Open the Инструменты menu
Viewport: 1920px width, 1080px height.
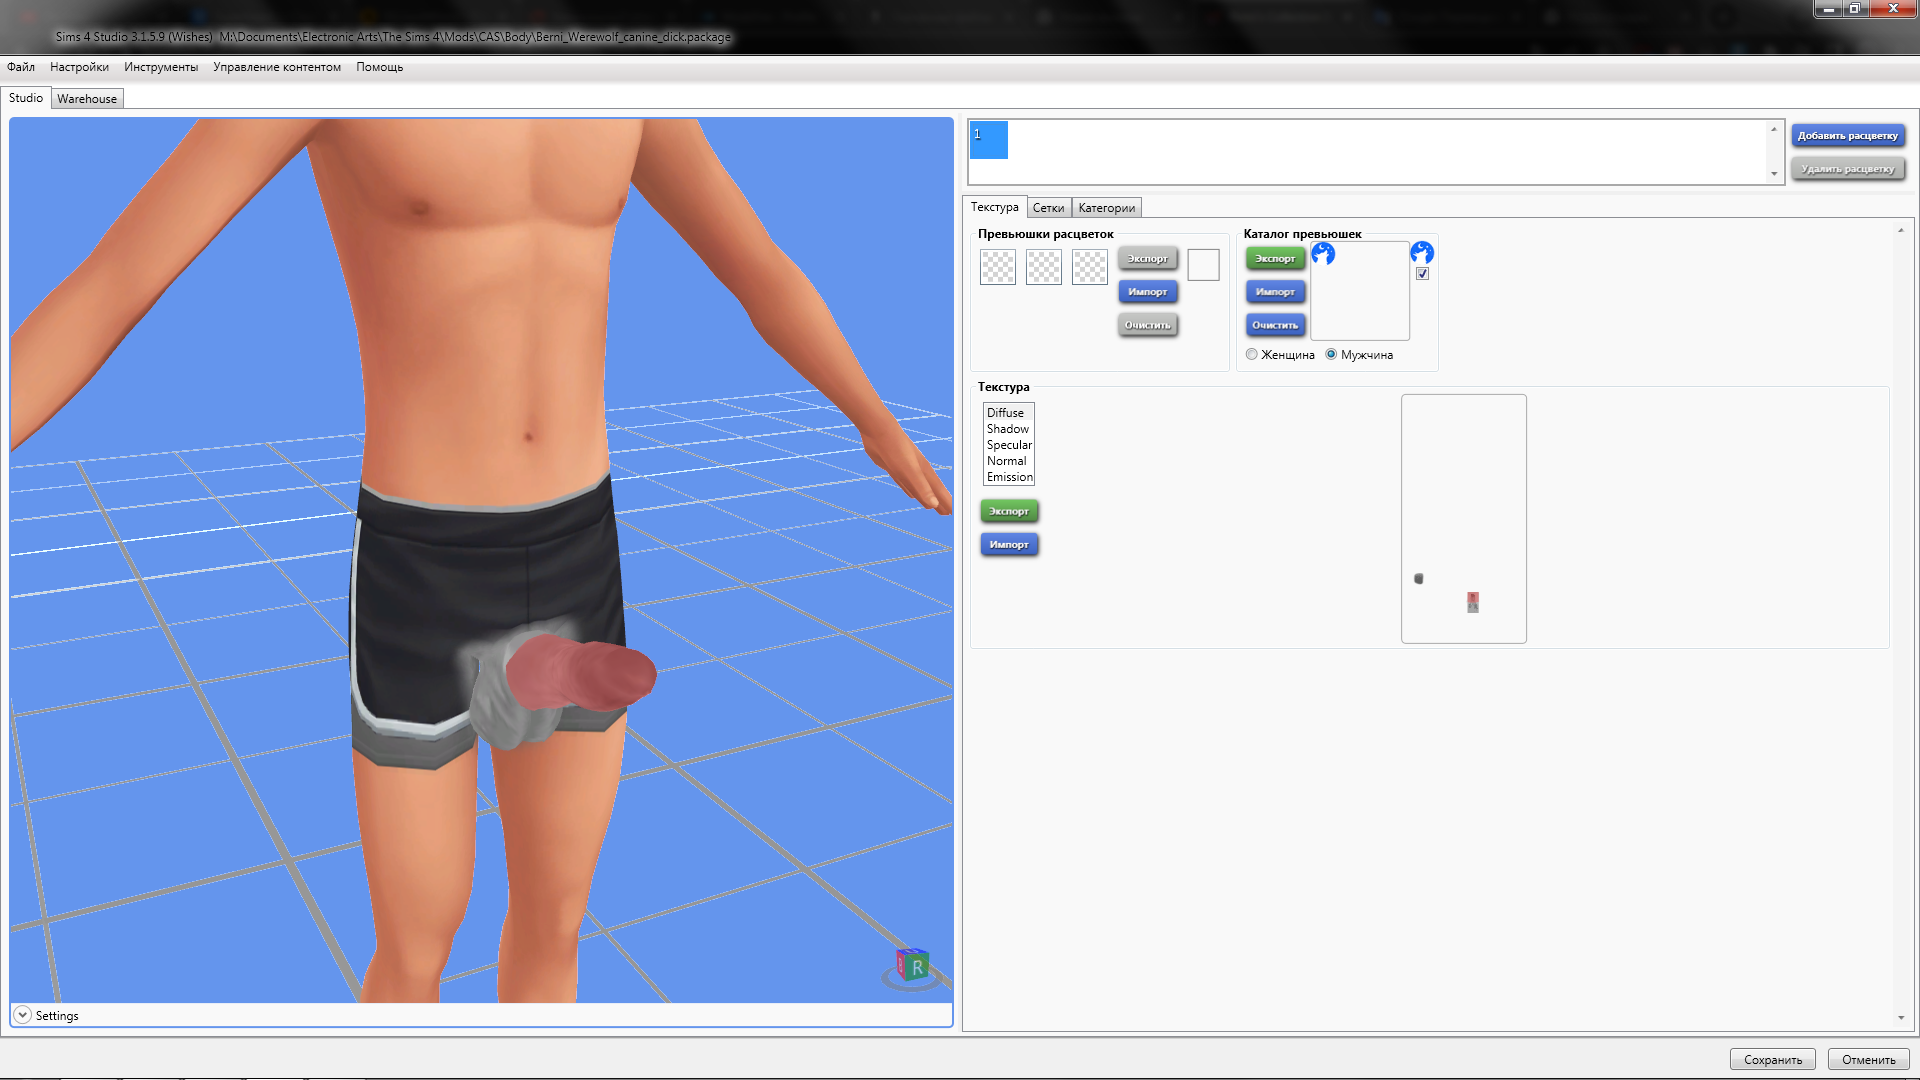(161, 67)
